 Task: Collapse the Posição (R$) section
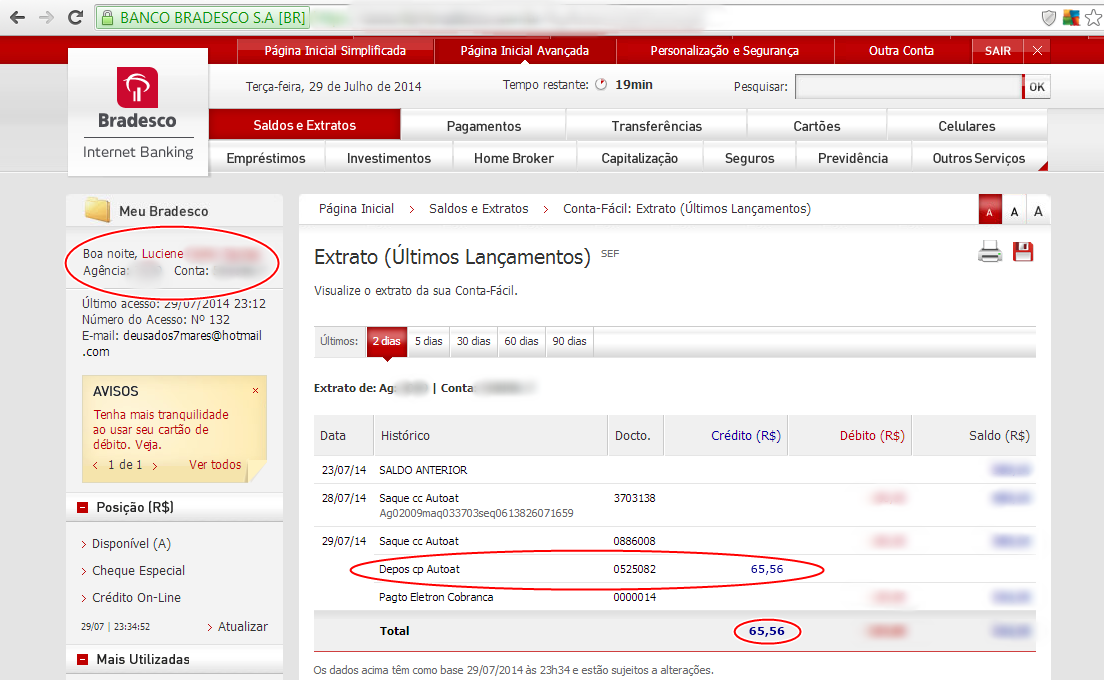(82, 507)
